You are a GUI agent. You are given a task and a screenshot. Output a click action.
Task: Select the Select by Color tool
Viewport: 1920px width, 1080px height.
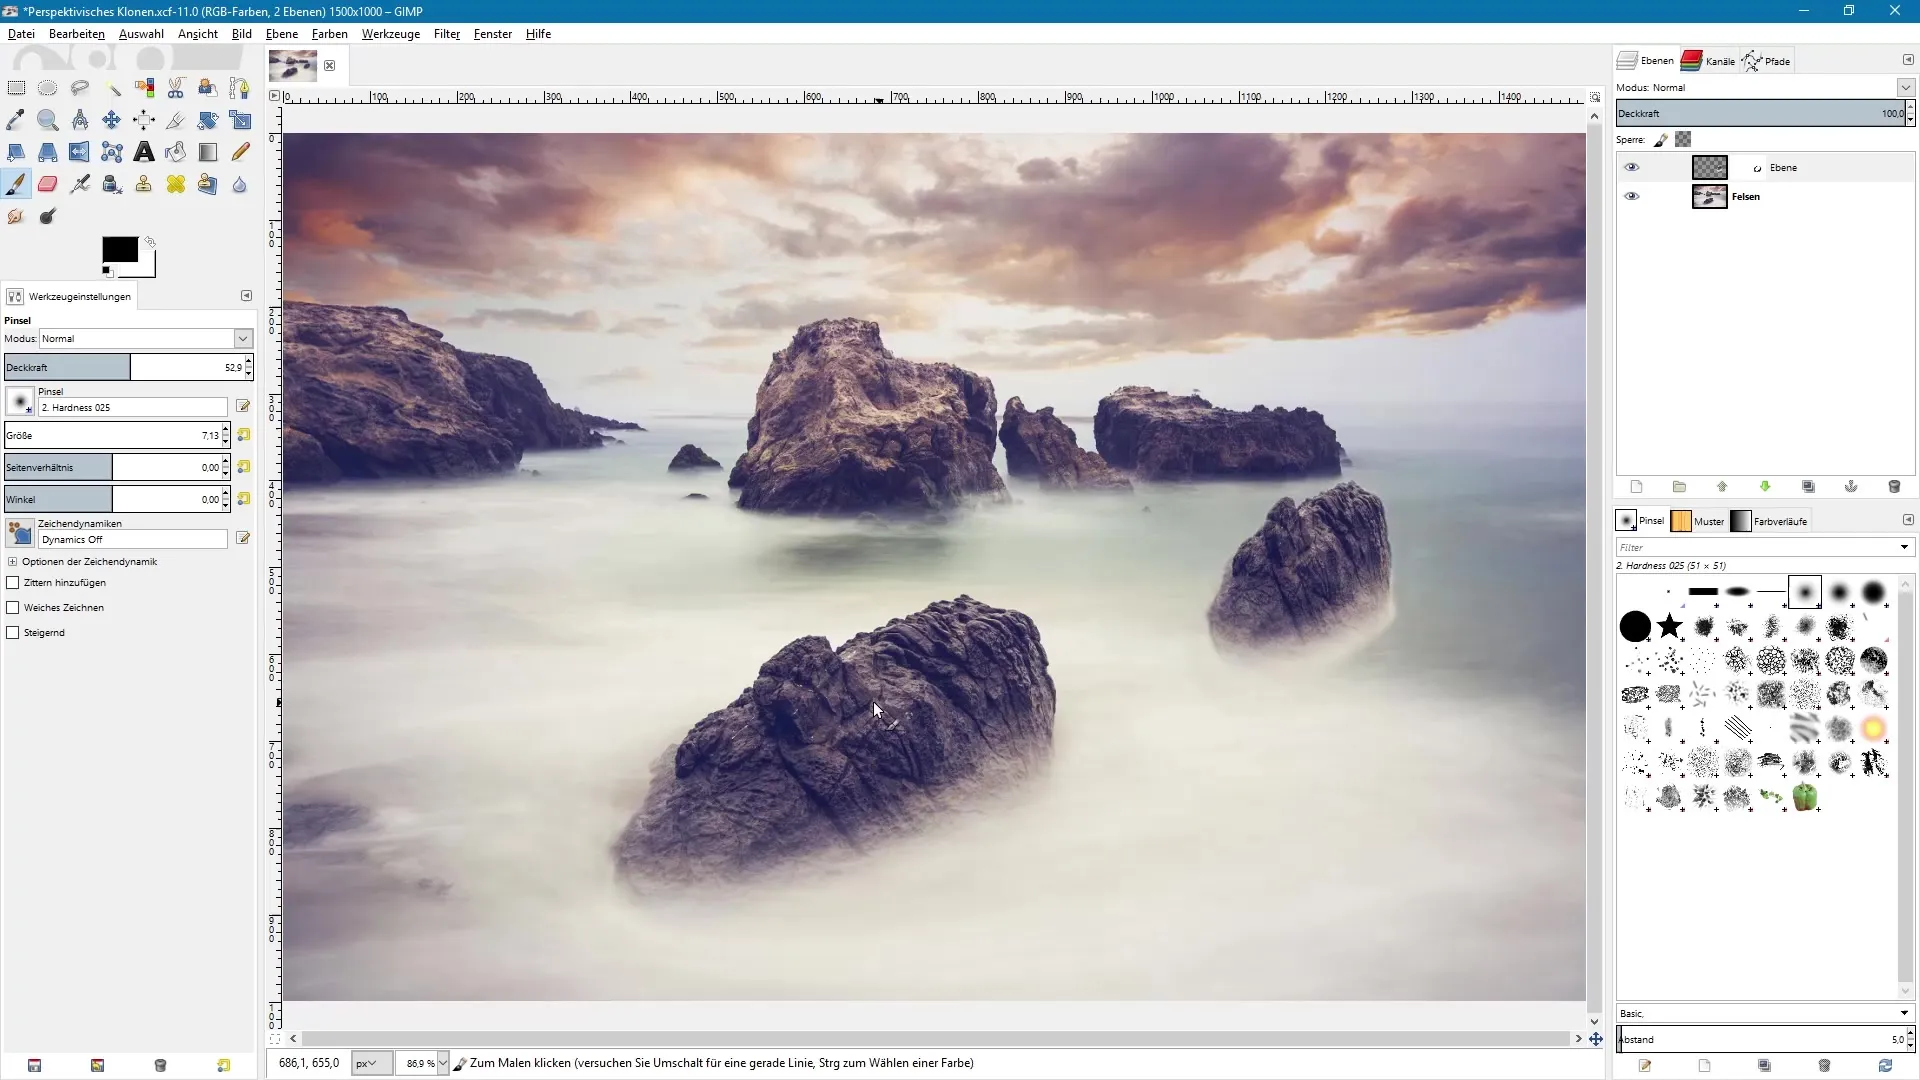pyautogui.click(x=144, y=88)
